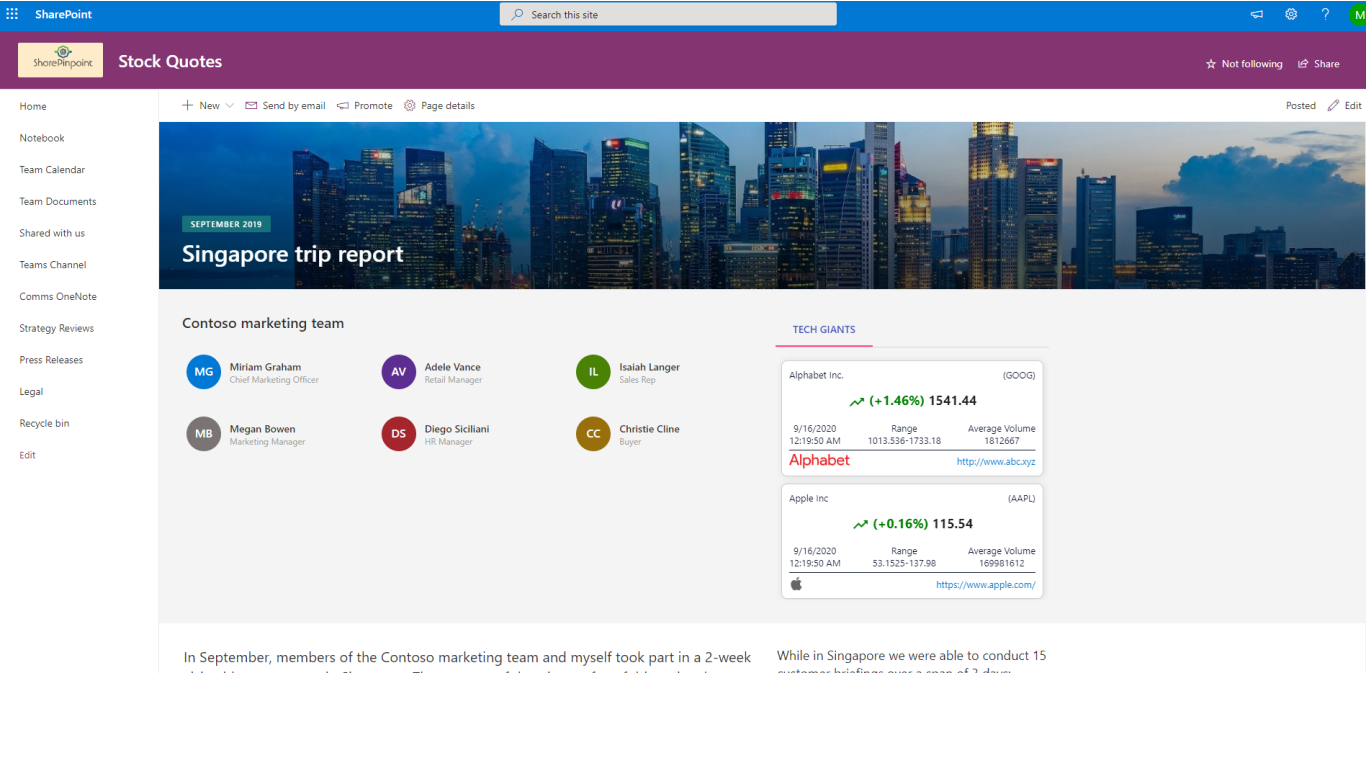Open the app launcher waffle icon
1366x768 pixels.
pos(12,14)
